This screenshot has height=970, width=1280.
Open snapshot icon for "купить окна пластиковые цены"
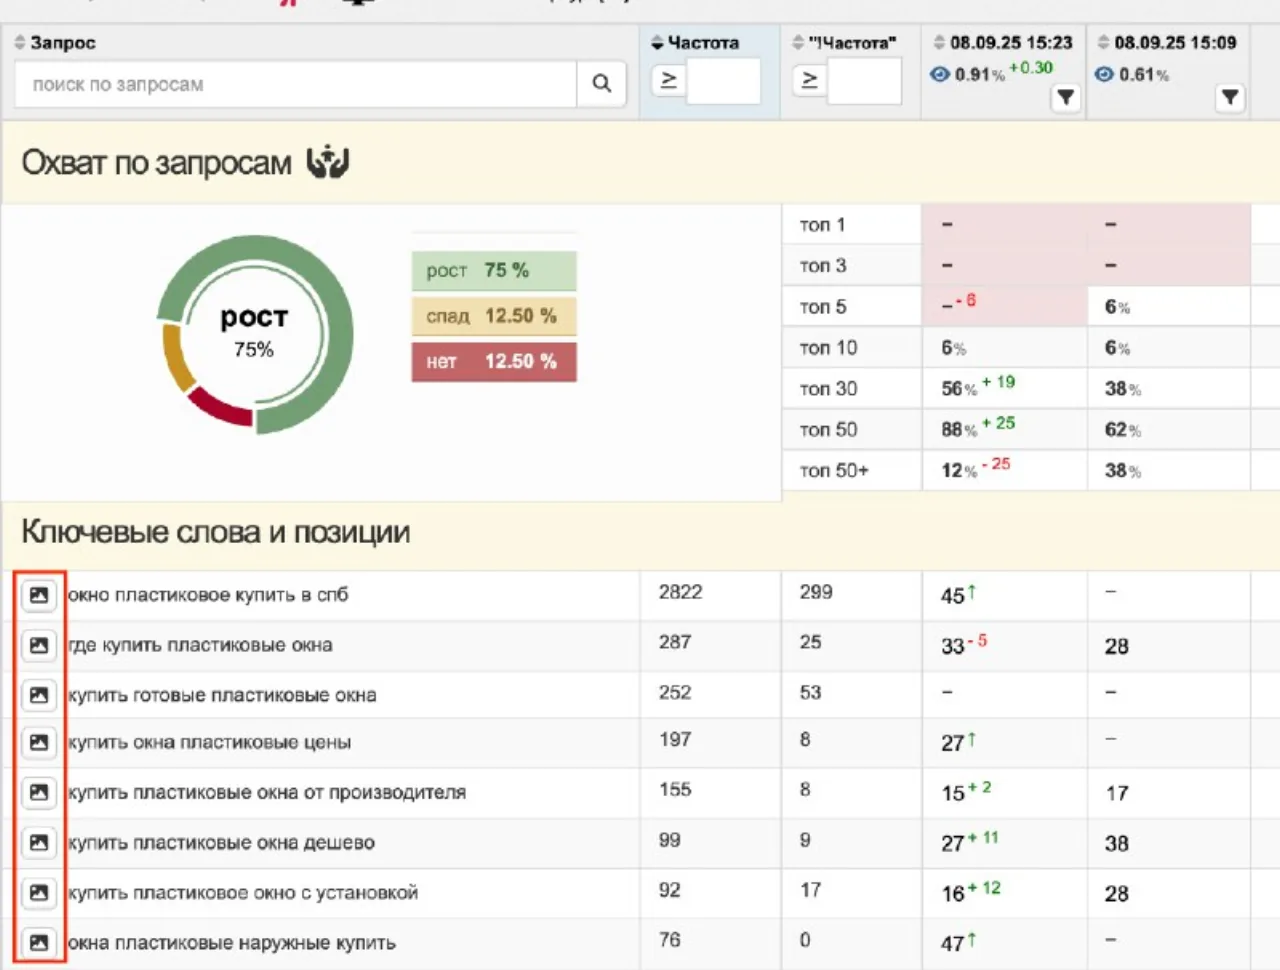click(x=39, y=742)
